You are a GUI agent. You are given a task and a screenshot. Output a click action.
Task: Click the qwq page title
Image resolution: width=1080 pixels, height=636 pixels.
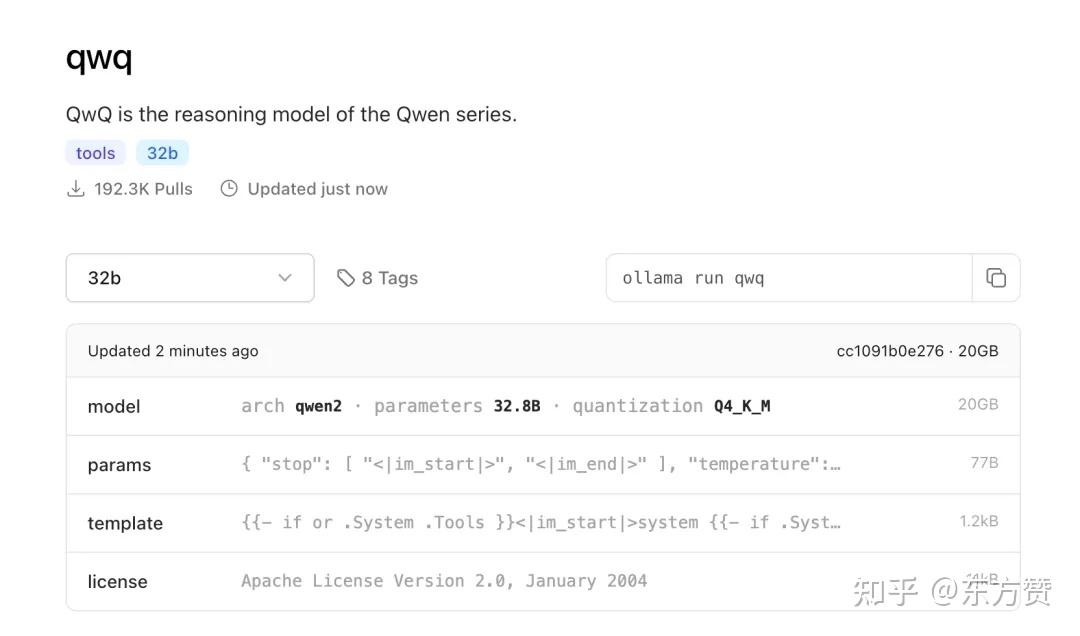tap(99, 58)
